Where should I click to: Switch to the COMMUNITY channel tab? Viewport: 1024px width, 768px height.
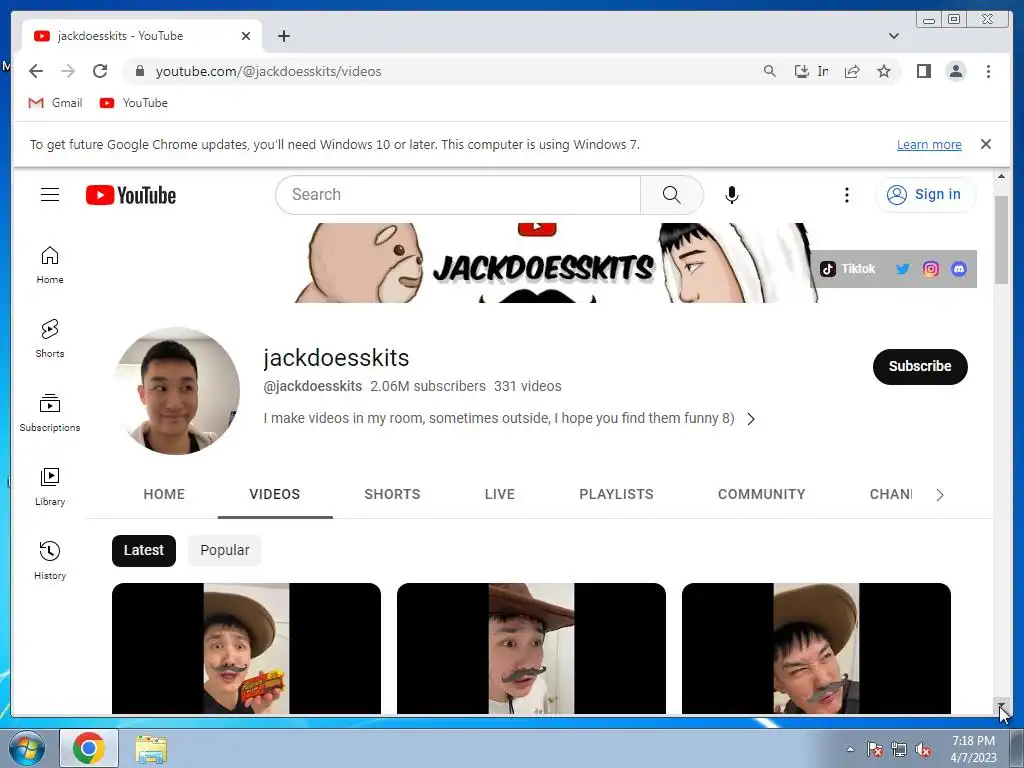coord(761,494)
